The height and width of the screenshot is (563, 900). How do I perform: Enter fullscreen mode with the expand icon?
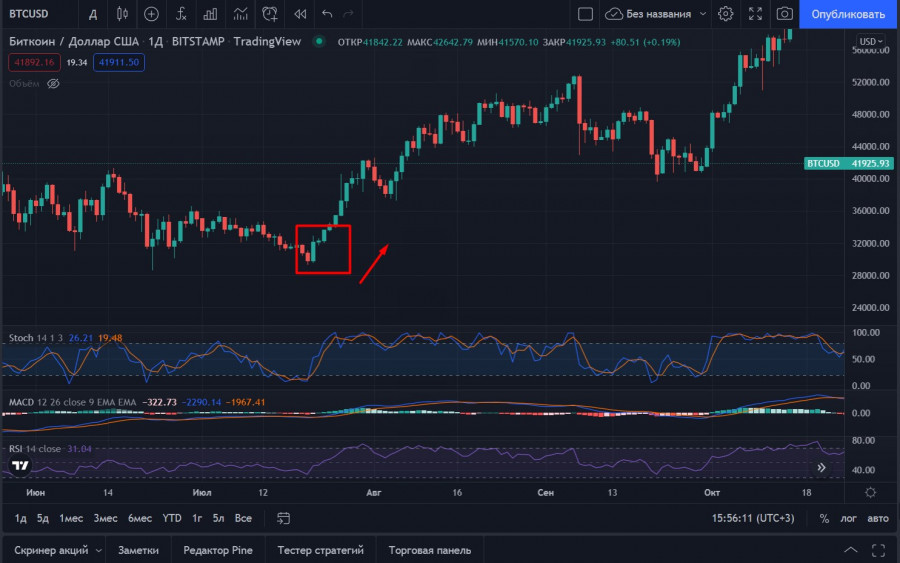755,14
